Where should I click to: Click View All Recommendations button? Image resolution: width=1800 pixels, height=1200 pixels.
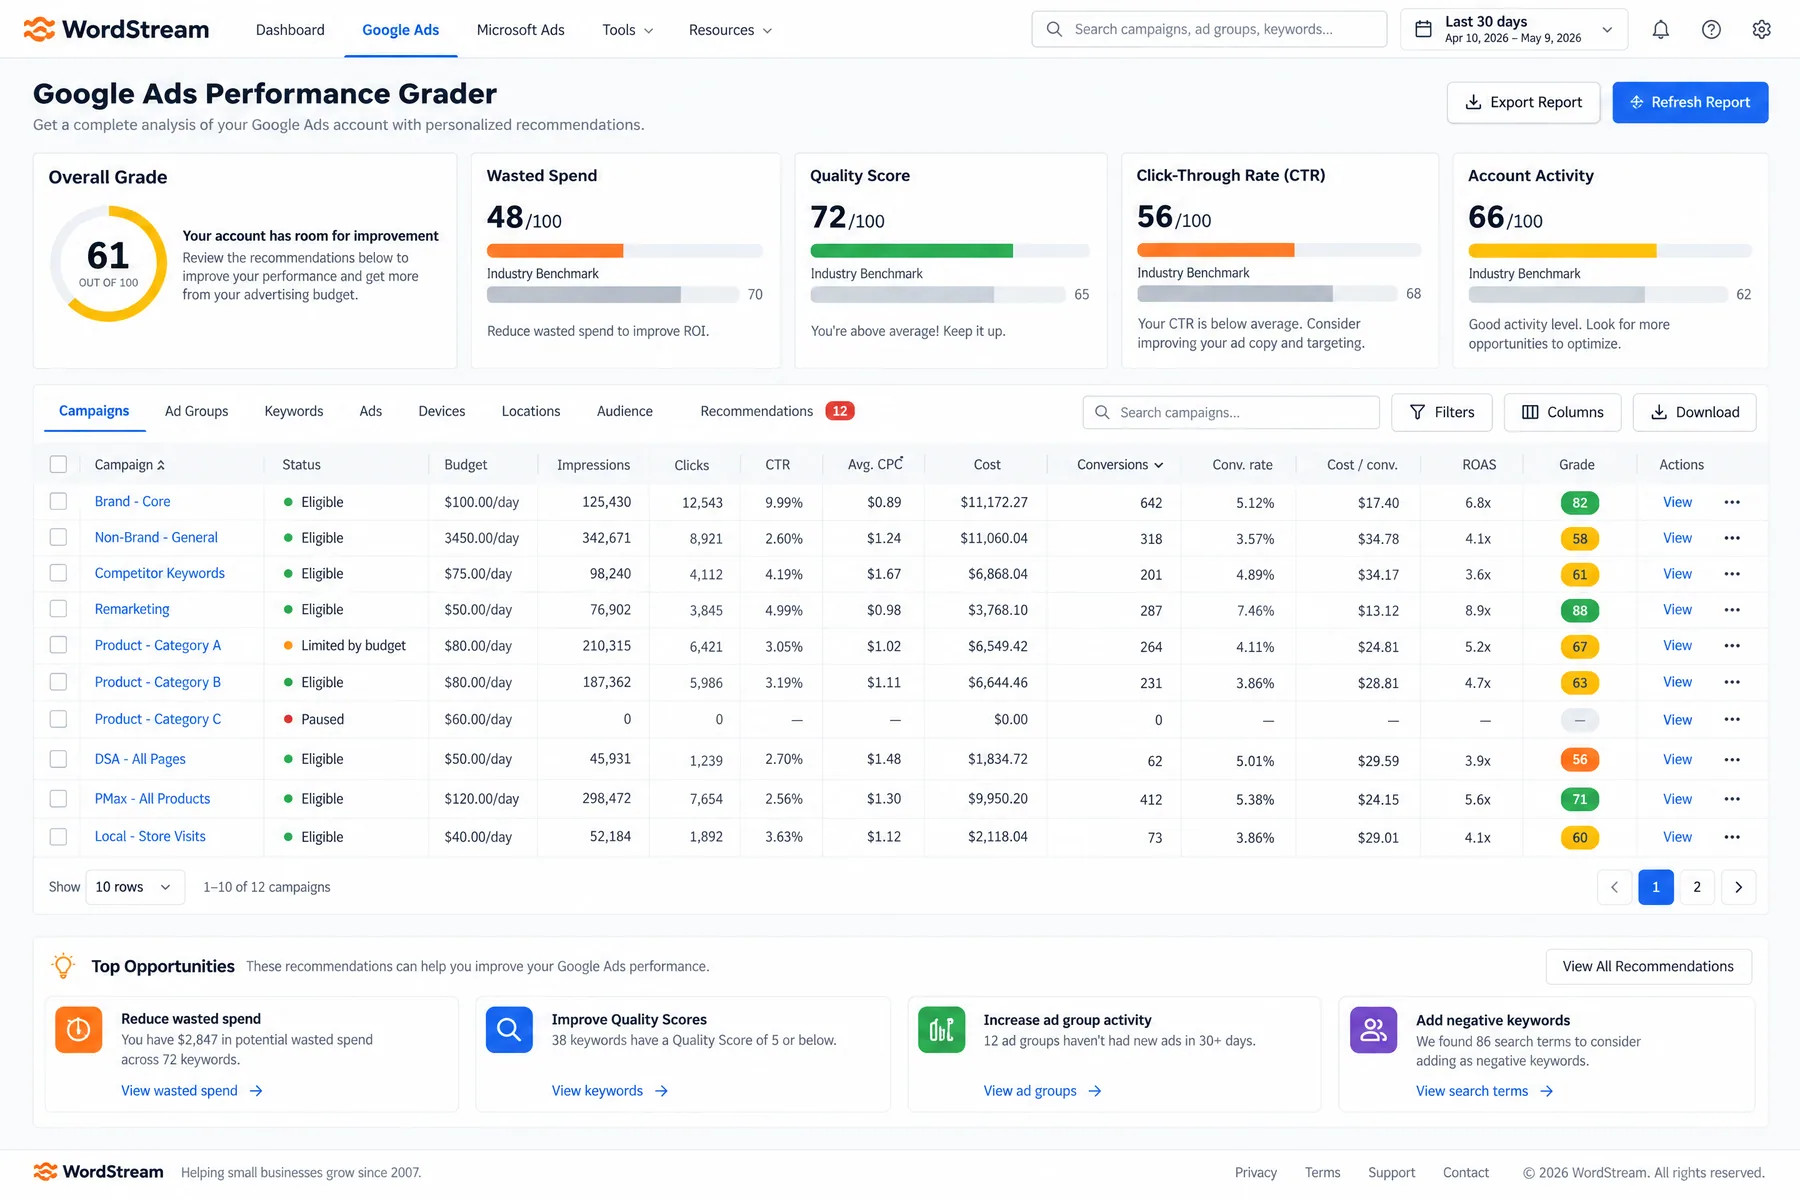tap(1648, 966)
